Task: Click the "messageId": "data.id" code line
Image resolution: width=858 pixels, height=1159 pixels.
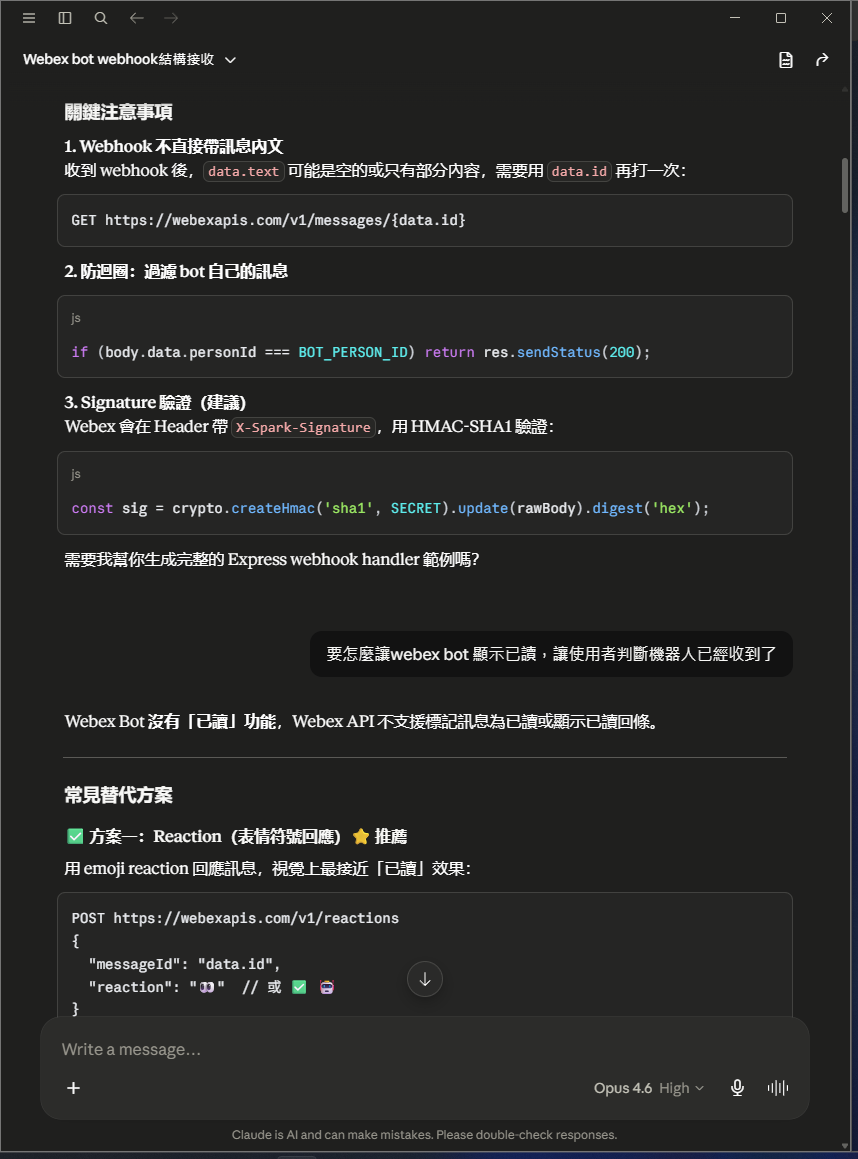Action: pos(185,964)
